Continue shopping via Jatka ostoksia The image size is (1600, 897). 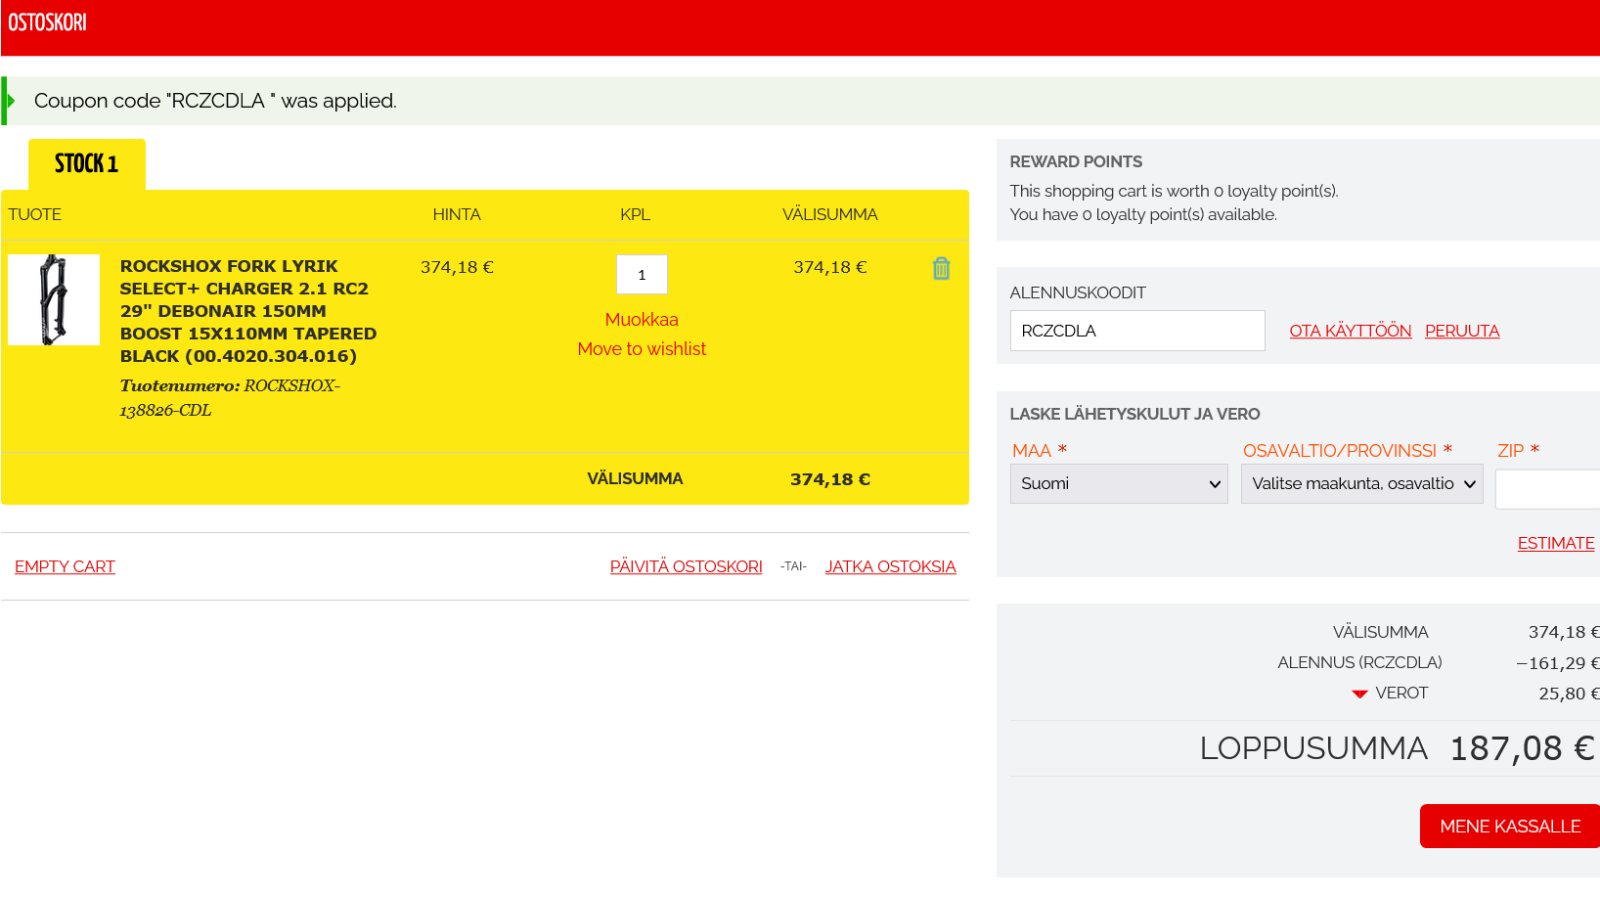point(890,567)
